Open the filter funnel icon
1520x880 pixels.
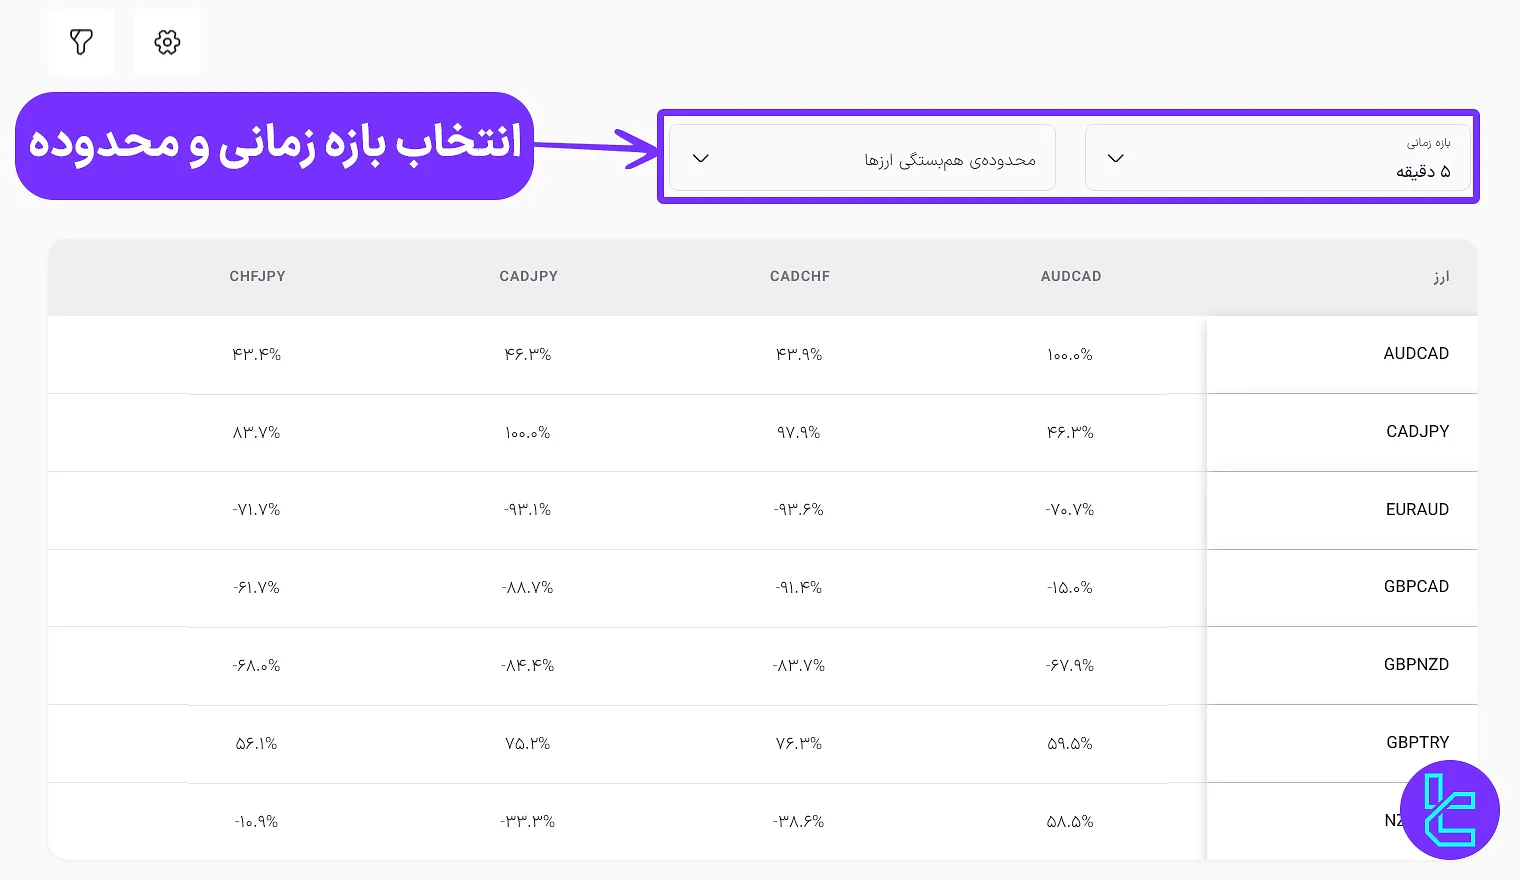pyautogui.click(x=81, y=42)
